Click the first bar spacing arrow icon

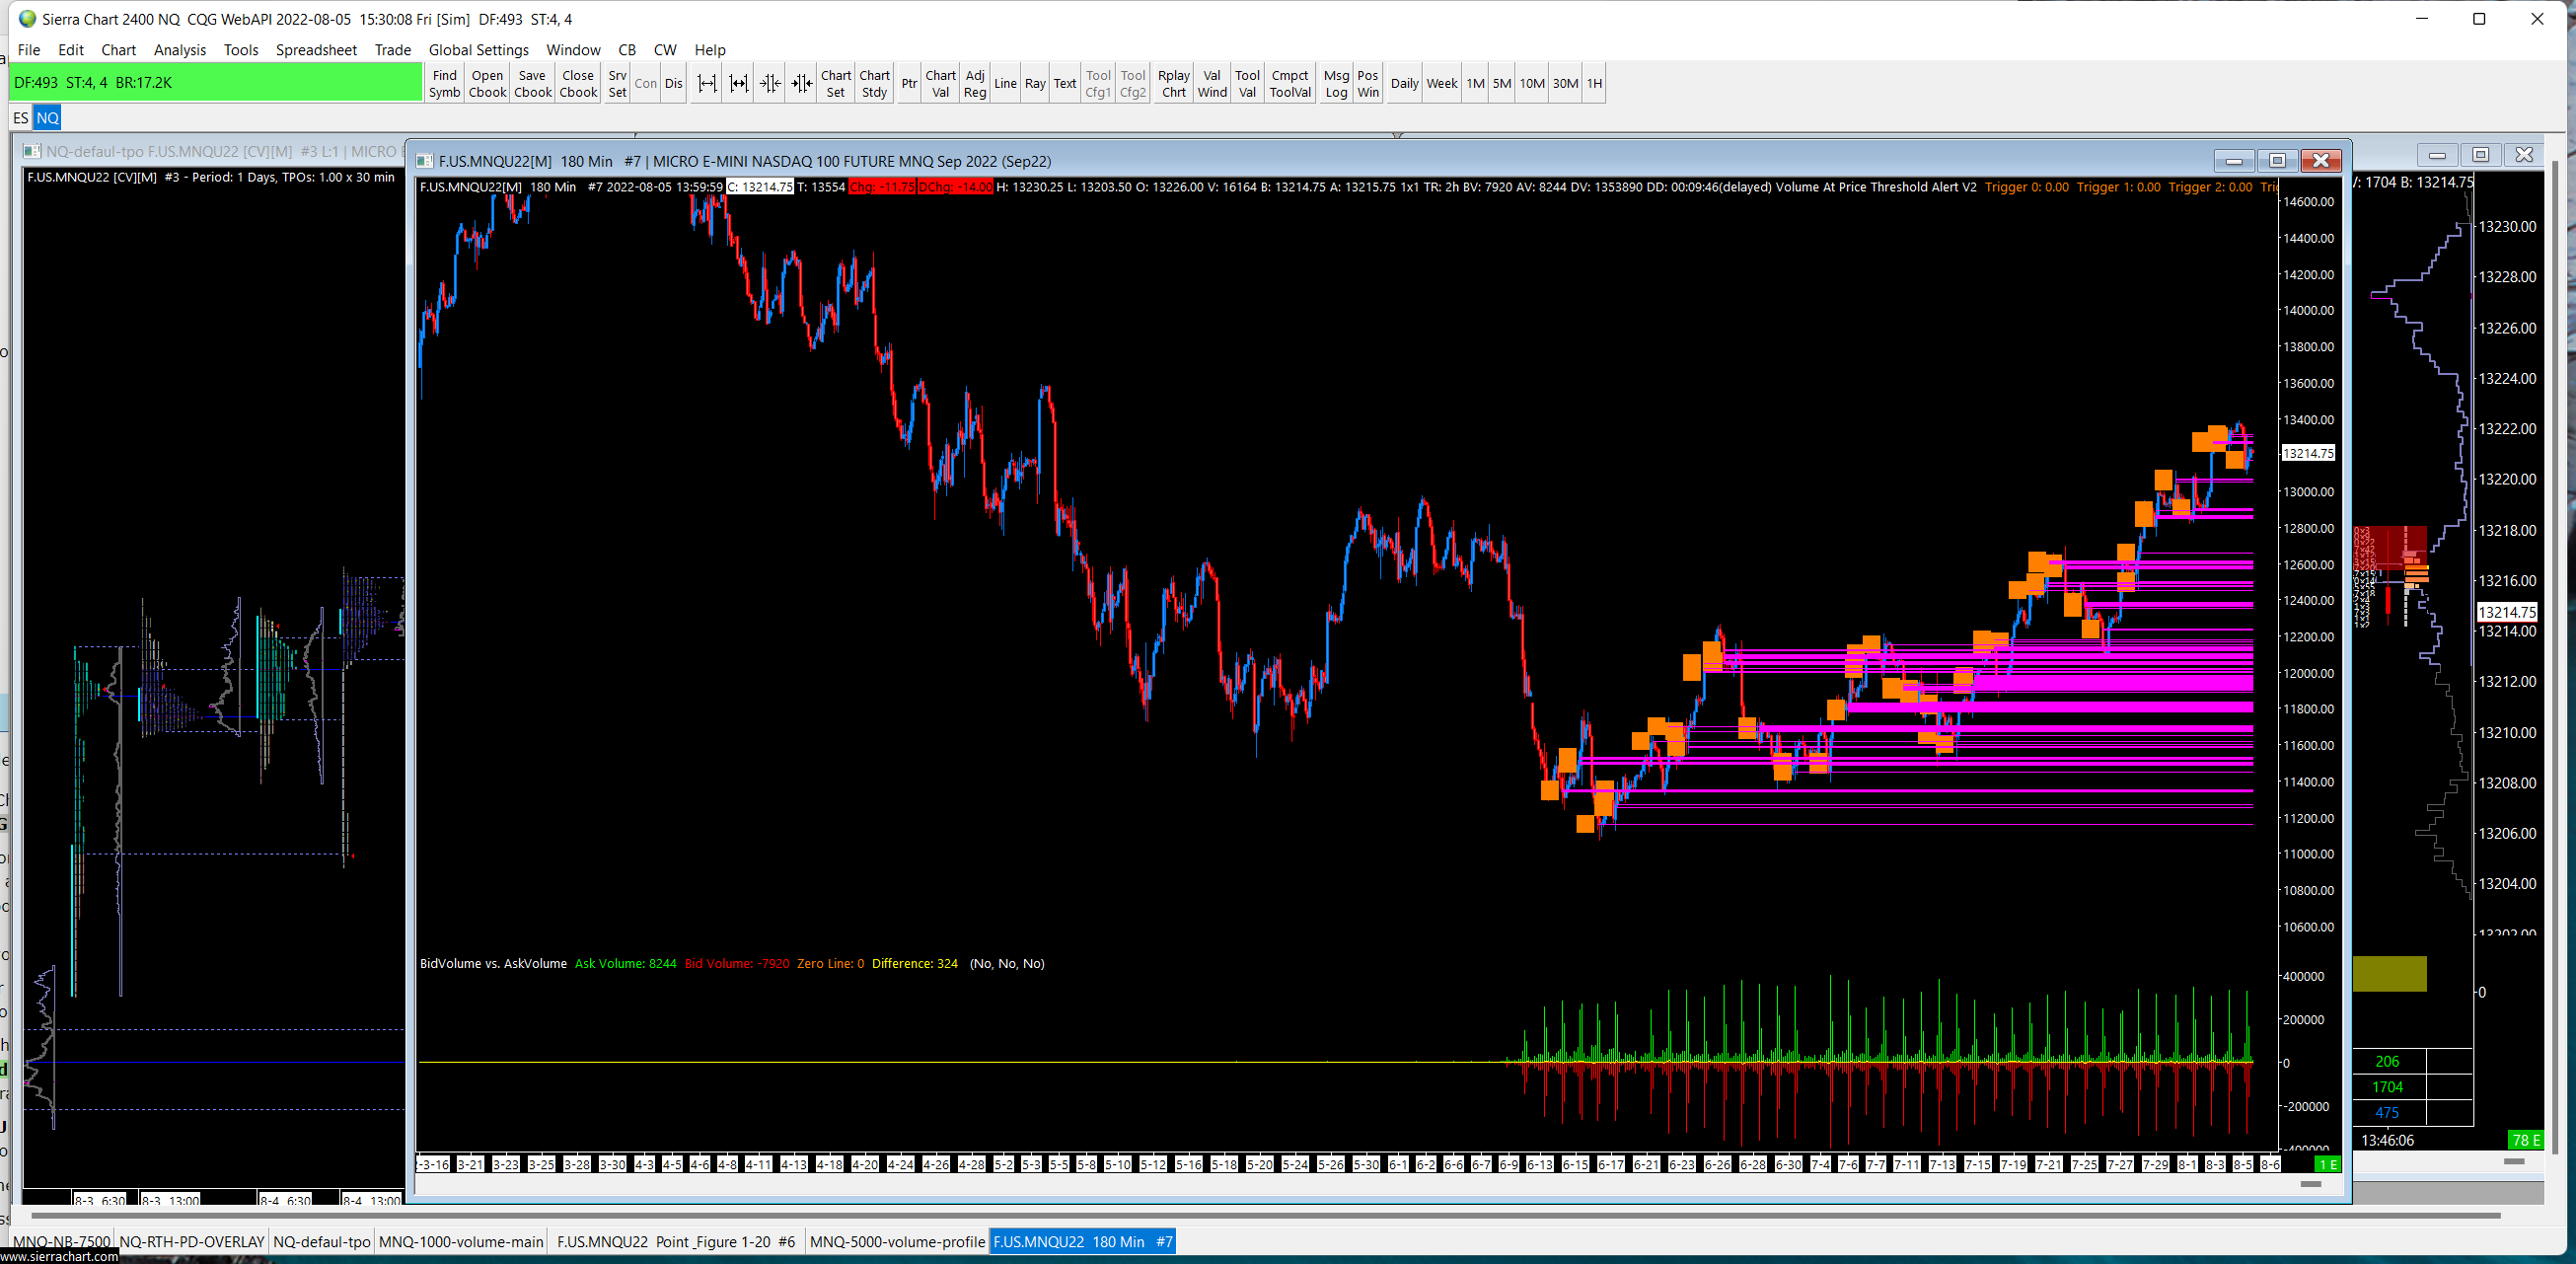707,84
